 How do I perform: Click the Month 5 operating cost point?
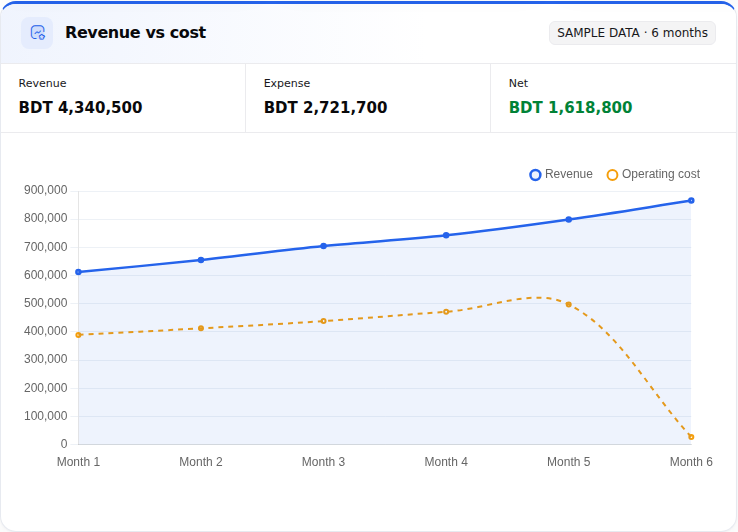[x=569, y=305]
